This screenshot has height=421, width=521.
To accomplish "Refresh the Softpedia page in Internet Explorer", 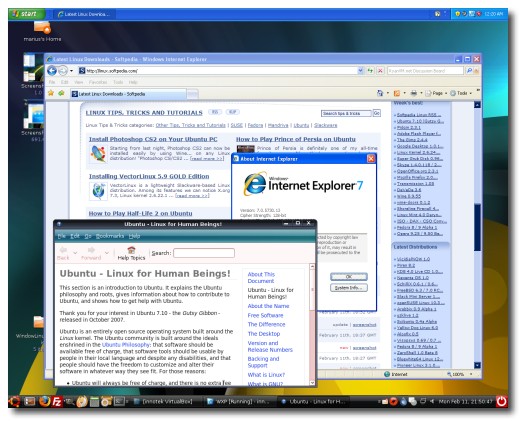I will (370, 71).
